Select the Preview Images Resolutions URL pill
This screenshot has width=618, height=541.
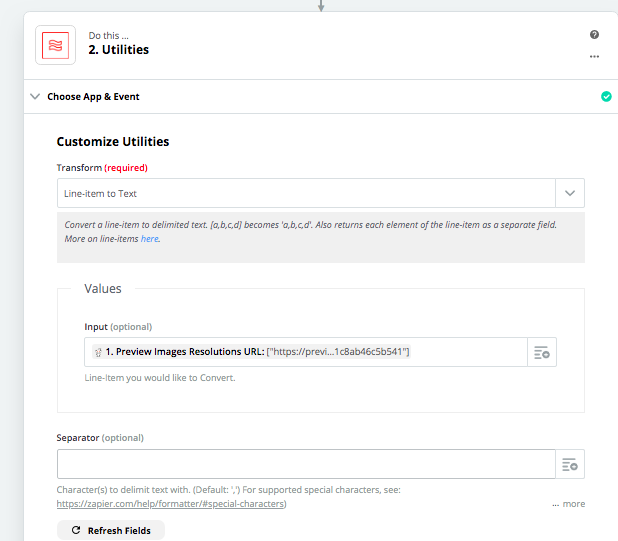pyautogui.click(x=251, y=351)
